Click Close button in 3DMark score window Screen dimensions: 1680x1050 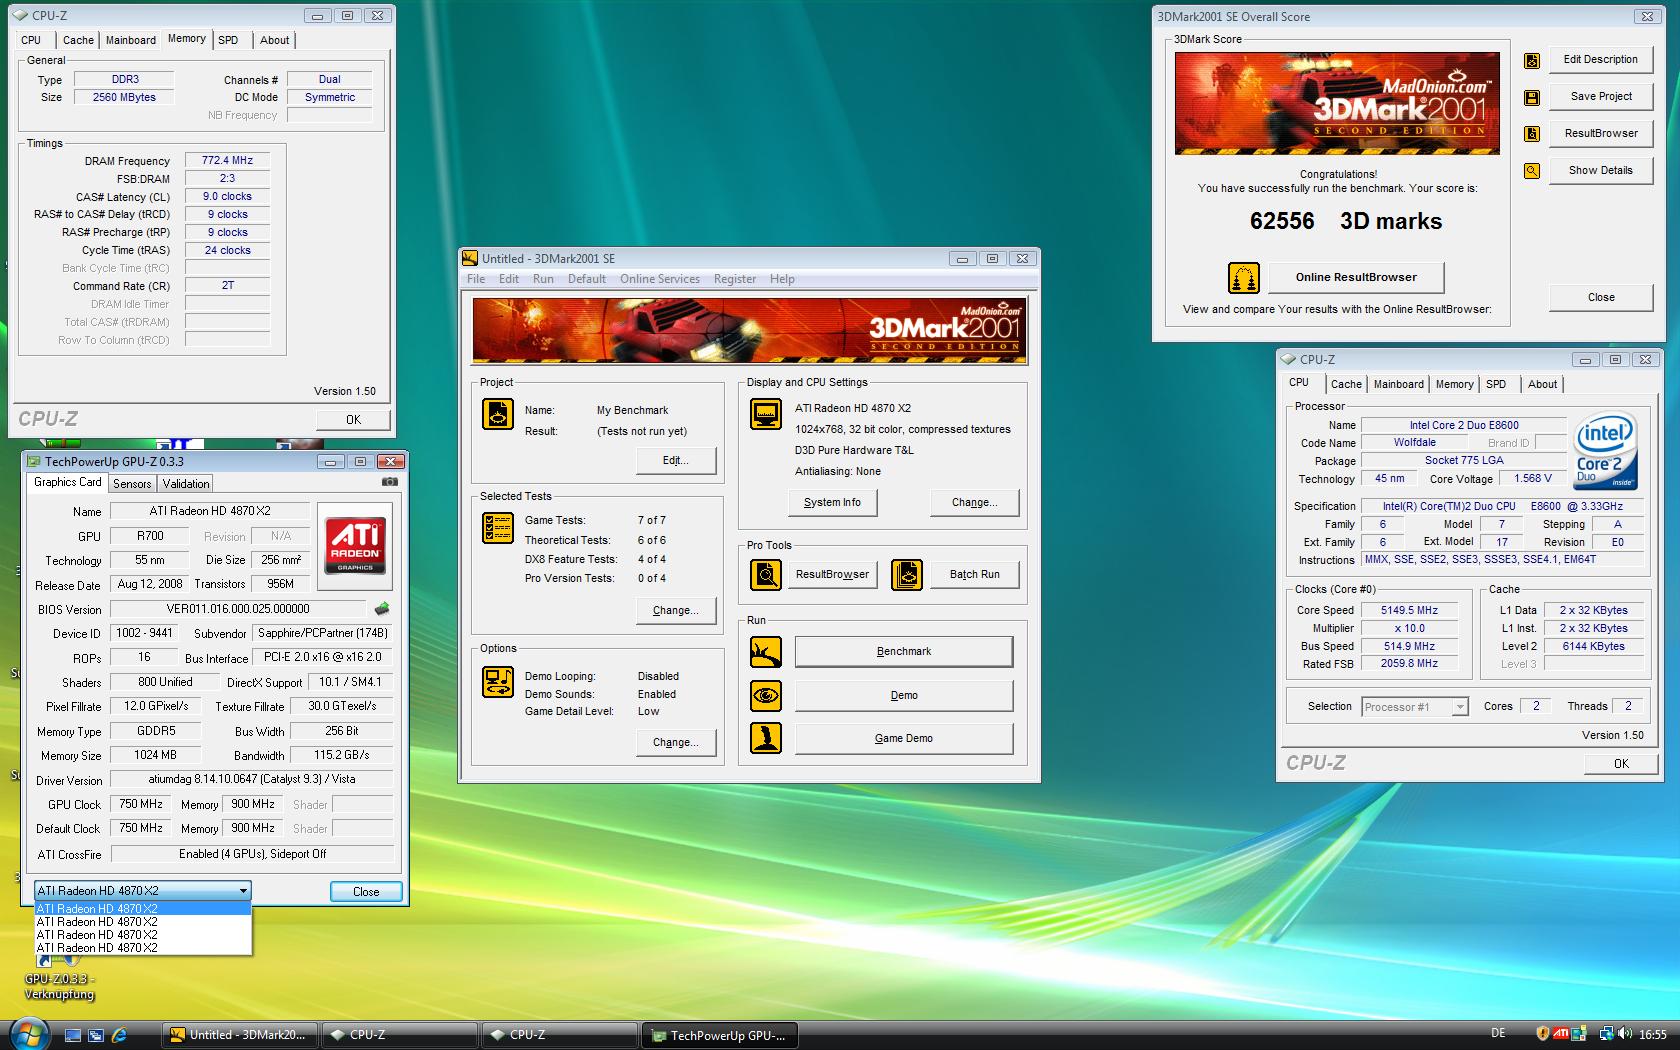coord(1600,297)
